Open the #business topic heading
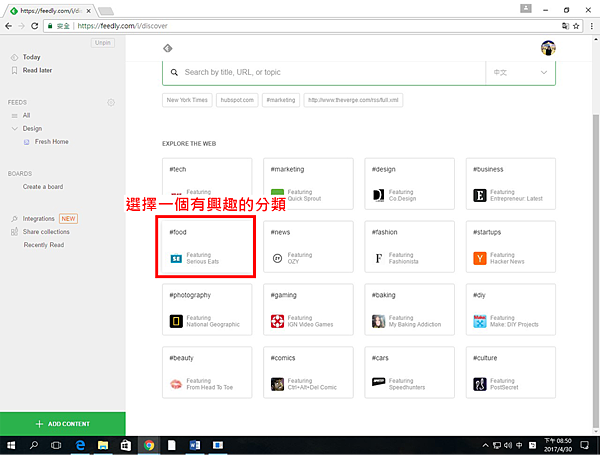This screenshot has width=600, height=458. coord(488,169)
